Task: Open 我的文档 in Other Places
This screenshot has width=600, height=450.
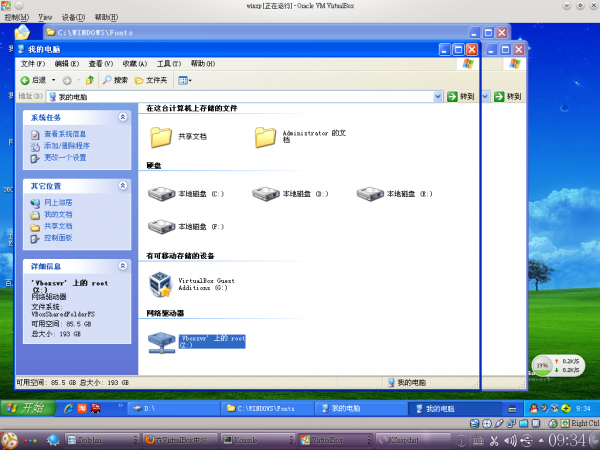Action: [x=58, y=214]
